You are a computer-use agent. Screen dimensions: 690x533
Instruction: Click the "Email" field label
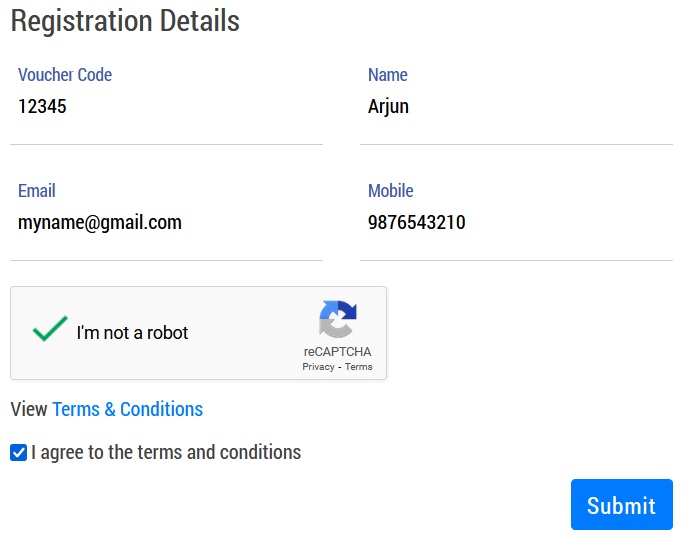(37, 191)
